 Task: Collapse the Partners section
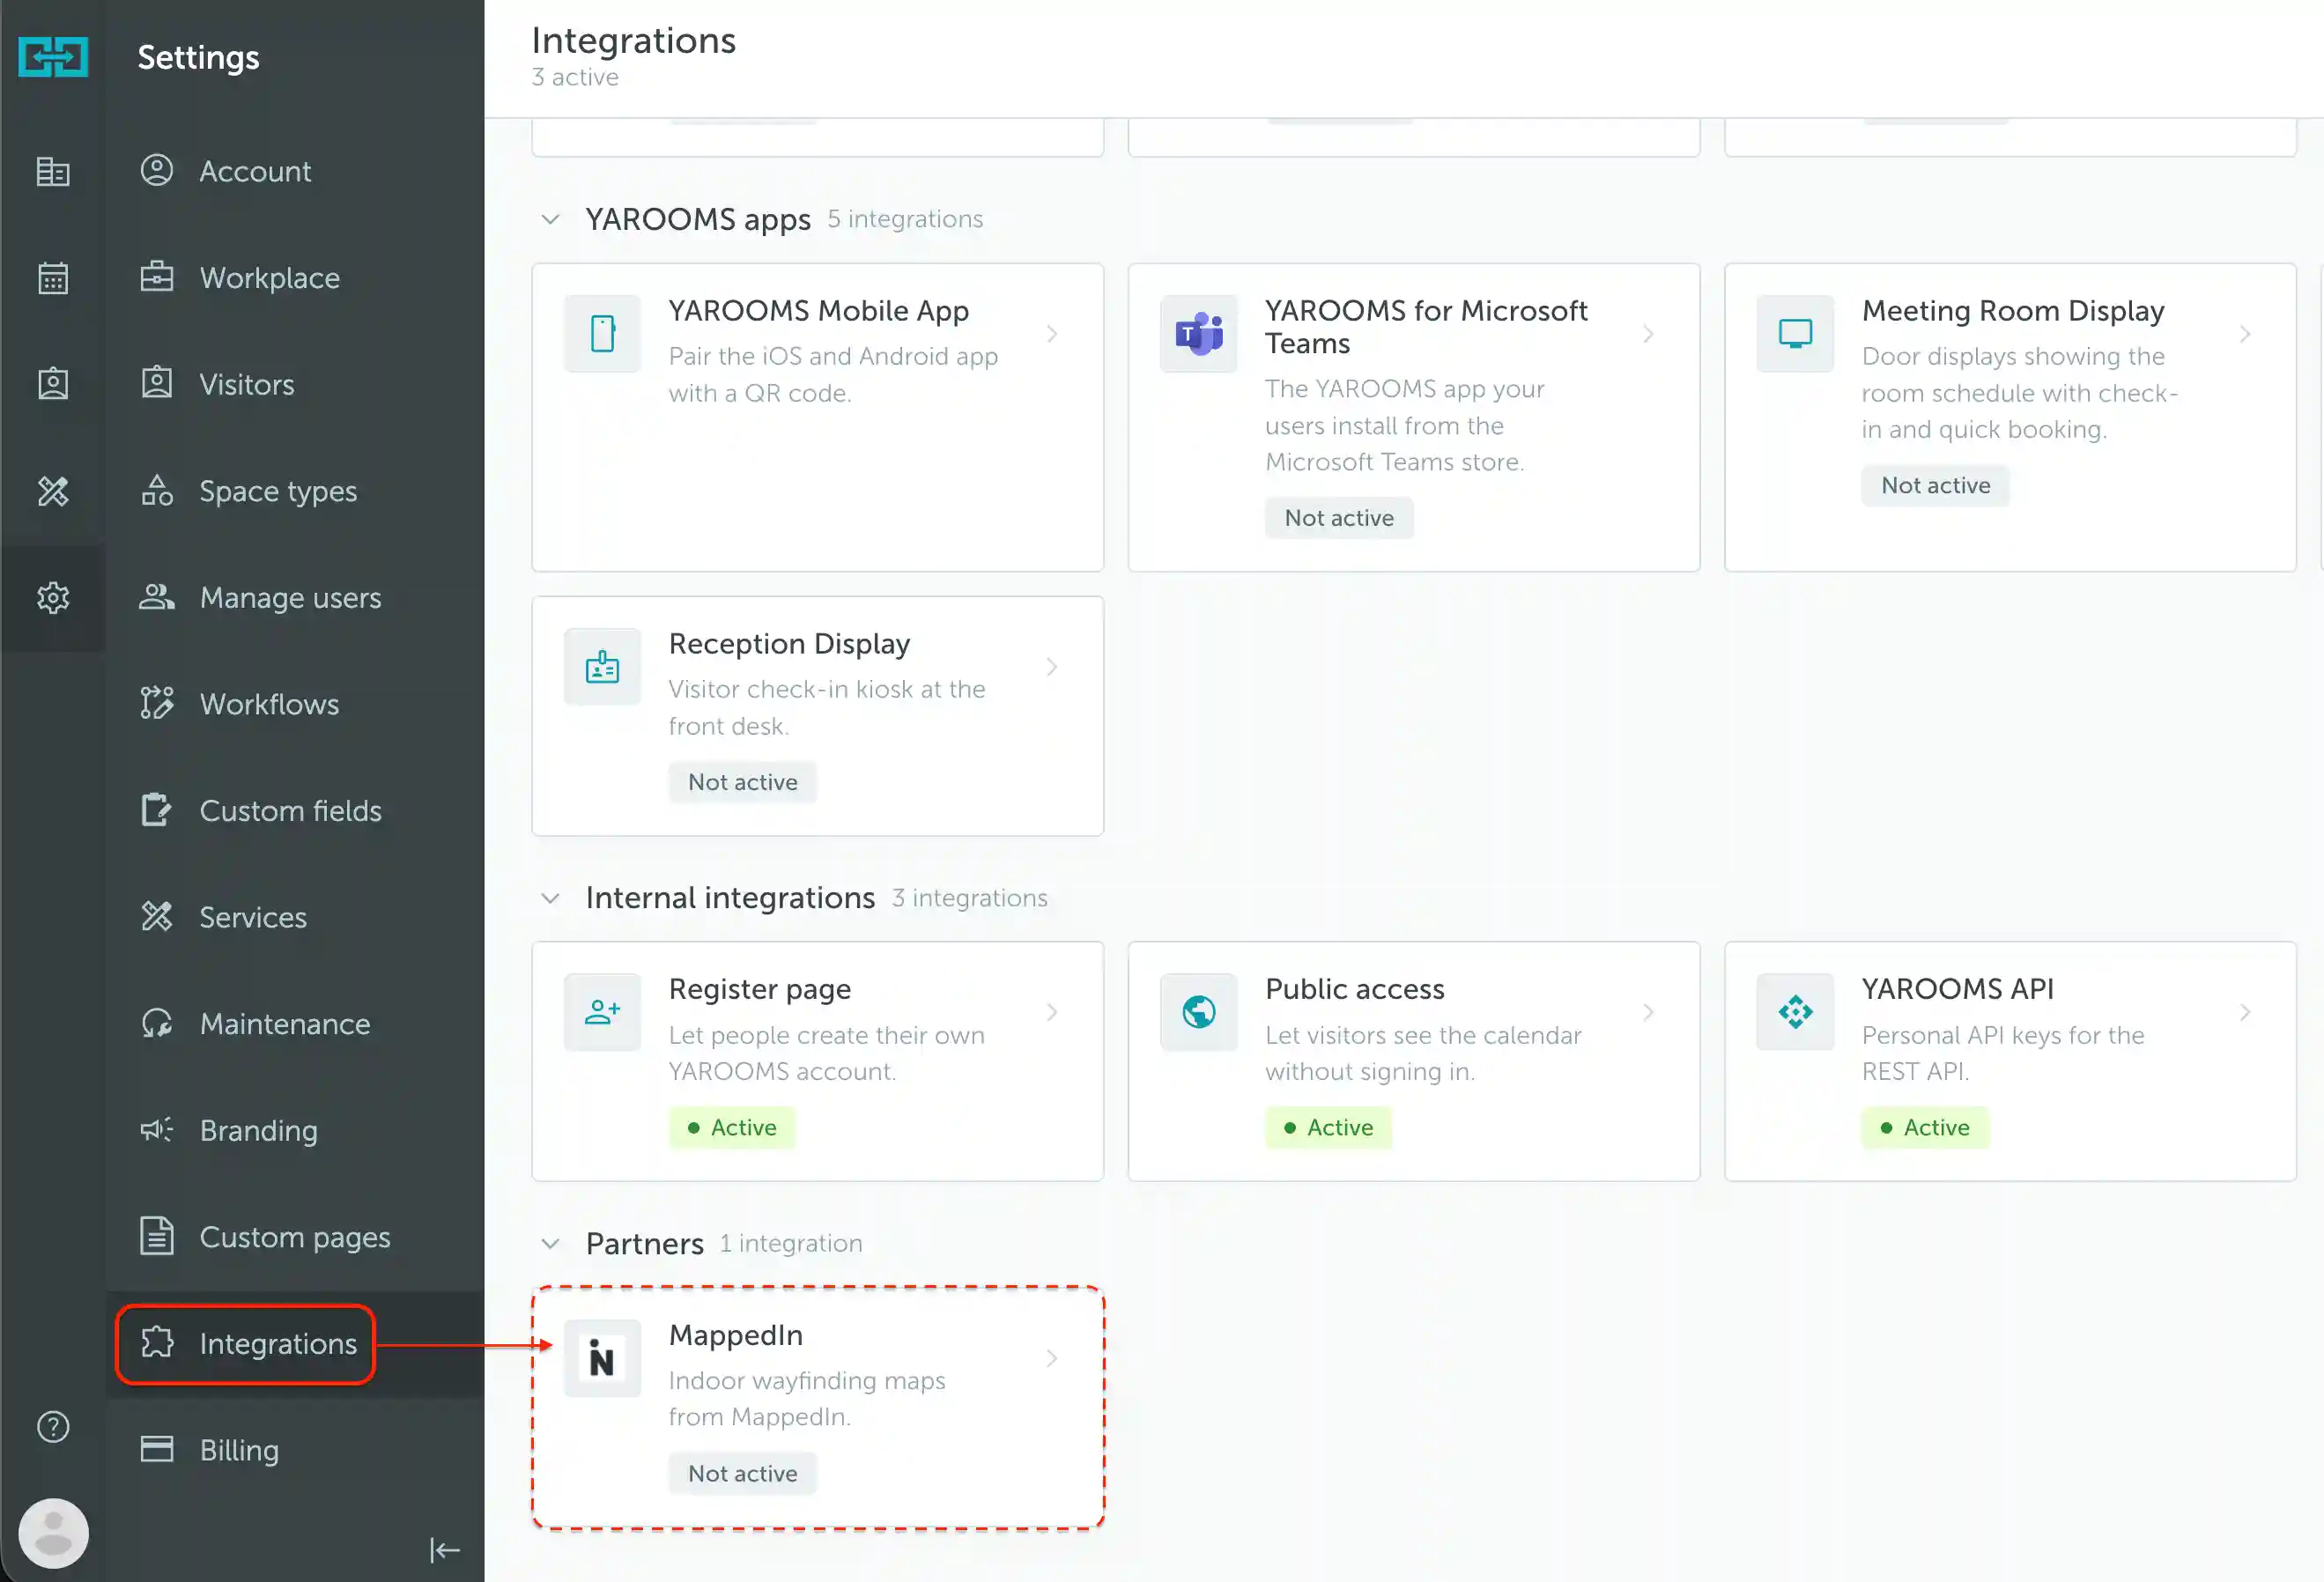[x=550, y=1243]
